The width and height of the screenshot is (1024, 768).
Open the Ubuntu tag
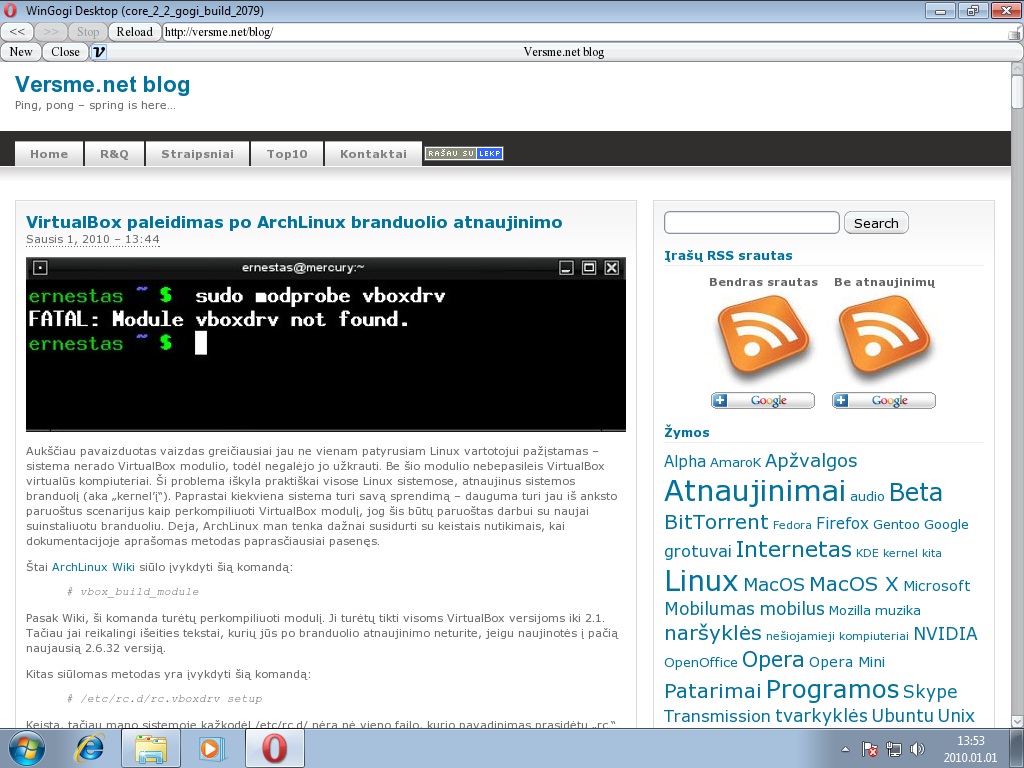(902, 716)
